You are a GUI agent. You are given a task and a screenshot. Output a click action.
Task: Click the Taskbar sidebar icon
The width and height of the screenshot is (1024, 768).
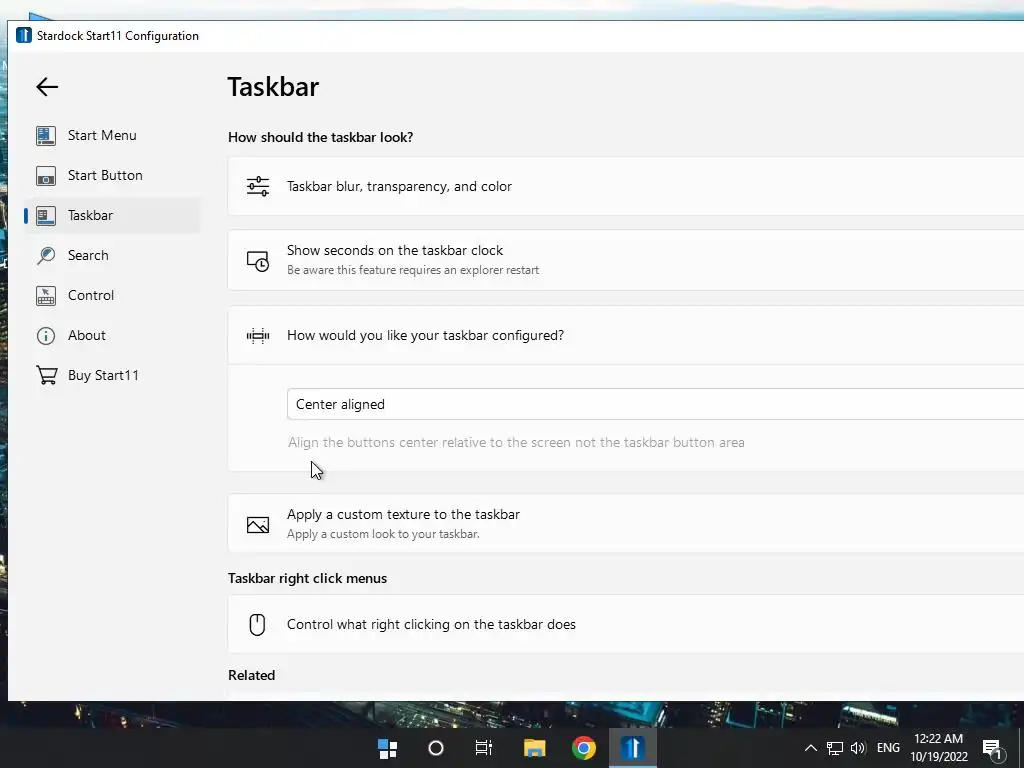click(x=46, y=216)
